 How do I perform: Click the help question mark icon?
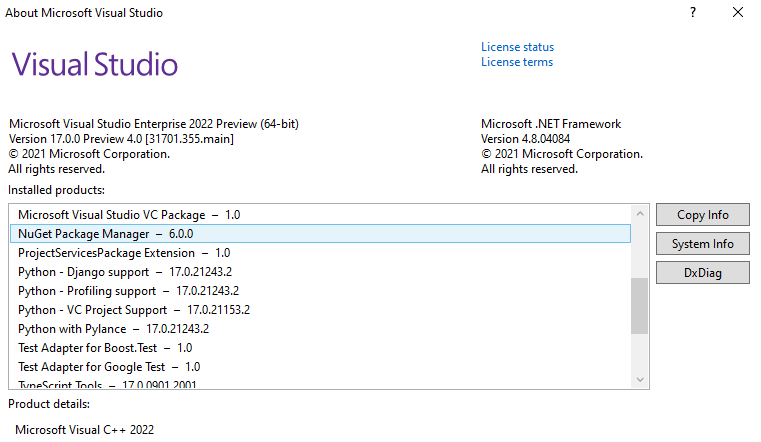(x=693, y=13)
